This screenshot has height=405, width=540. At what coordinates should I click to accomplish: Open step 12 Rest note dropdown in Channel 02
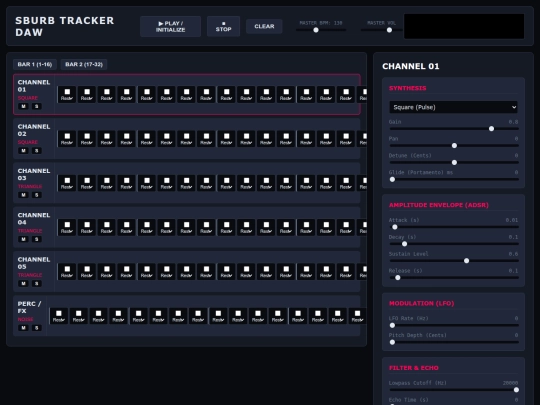click(286, 143)
